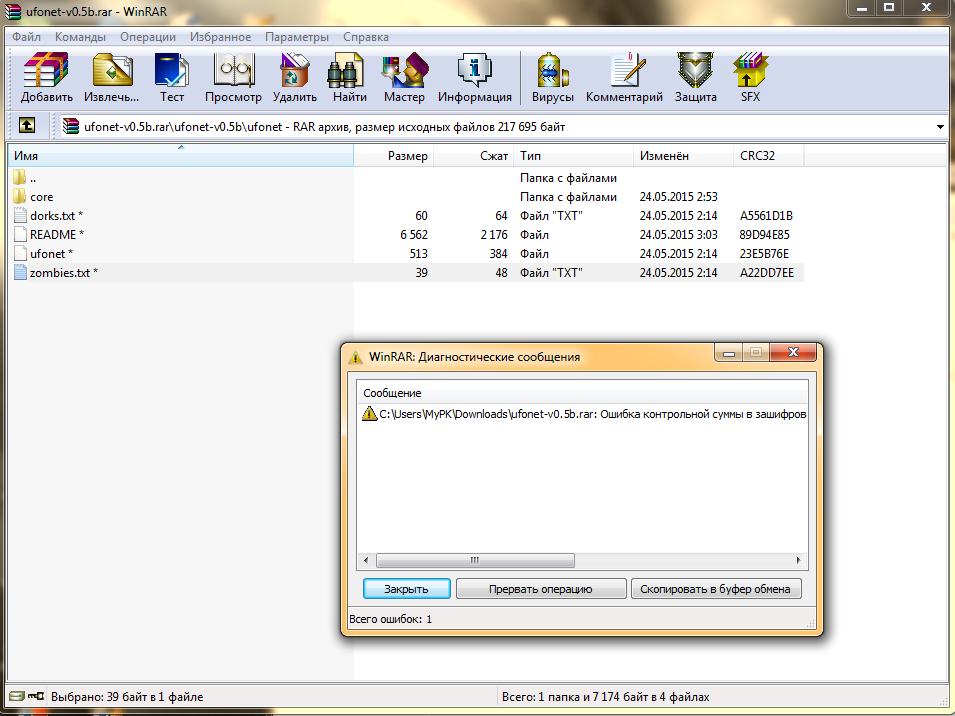
Task: Click the Добавить (Add) toolbar icon
Action: (46, 69)
